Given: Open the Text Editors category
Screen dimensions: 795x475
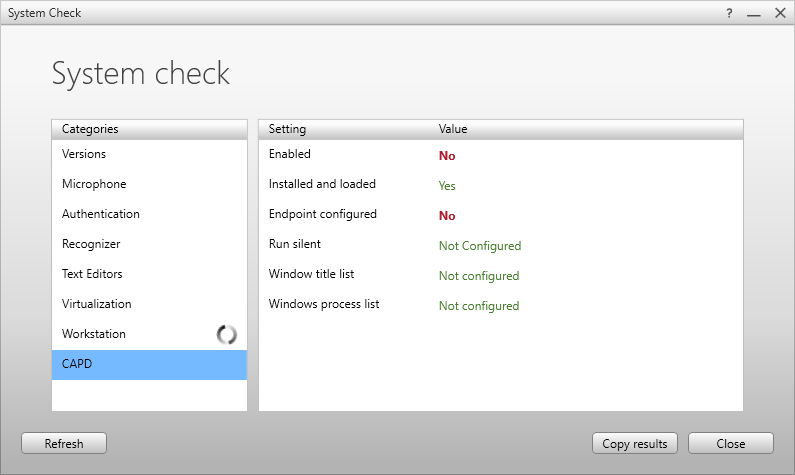Looking at the screenshot, I should coord(92,274).
